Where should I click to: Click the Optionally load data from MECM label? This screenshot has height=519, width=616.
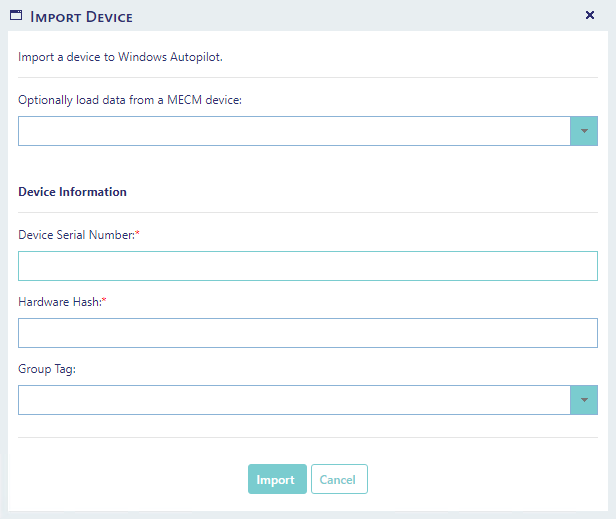click(130, 100)
